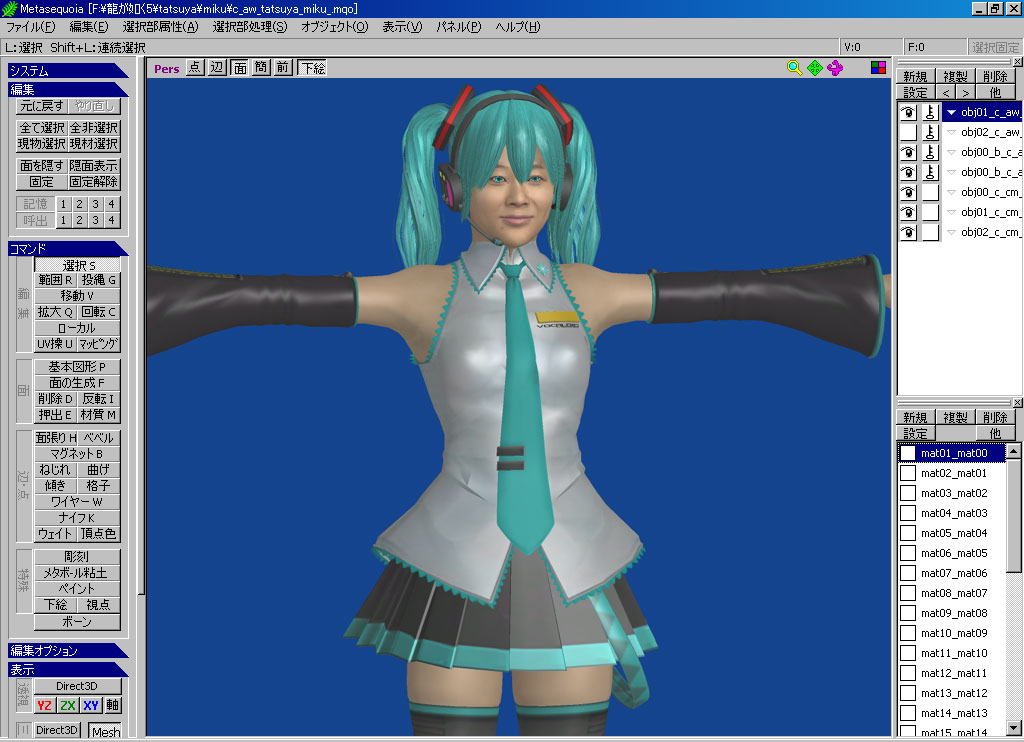Click the magnifier zoom icon in the viewport toolbar
Screen dimensions: 1024x742
coord(794,68)
